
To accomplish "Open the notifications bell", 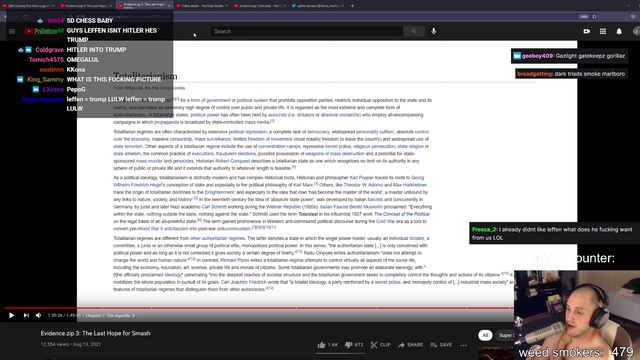I will tap(619, 31).
